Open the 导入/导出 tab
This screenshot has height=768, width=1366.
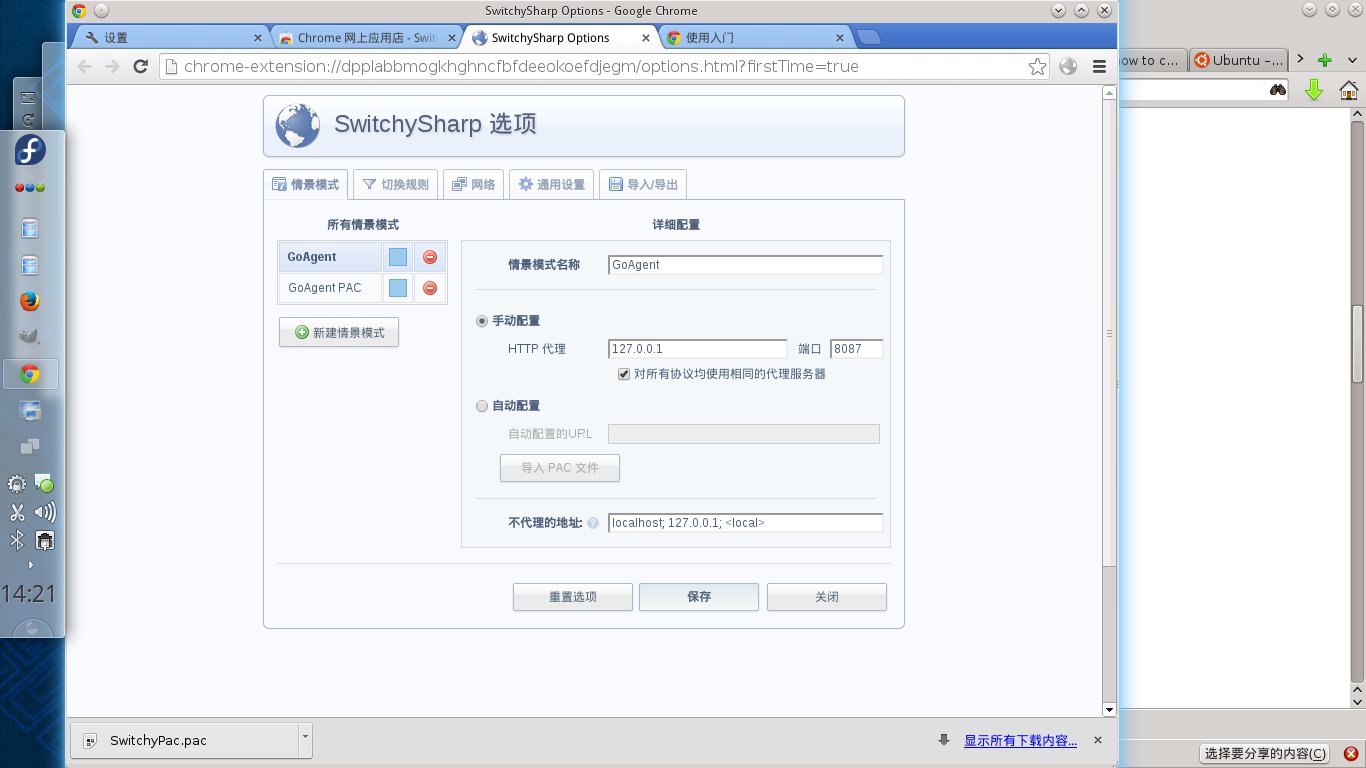tap(643, 185)
